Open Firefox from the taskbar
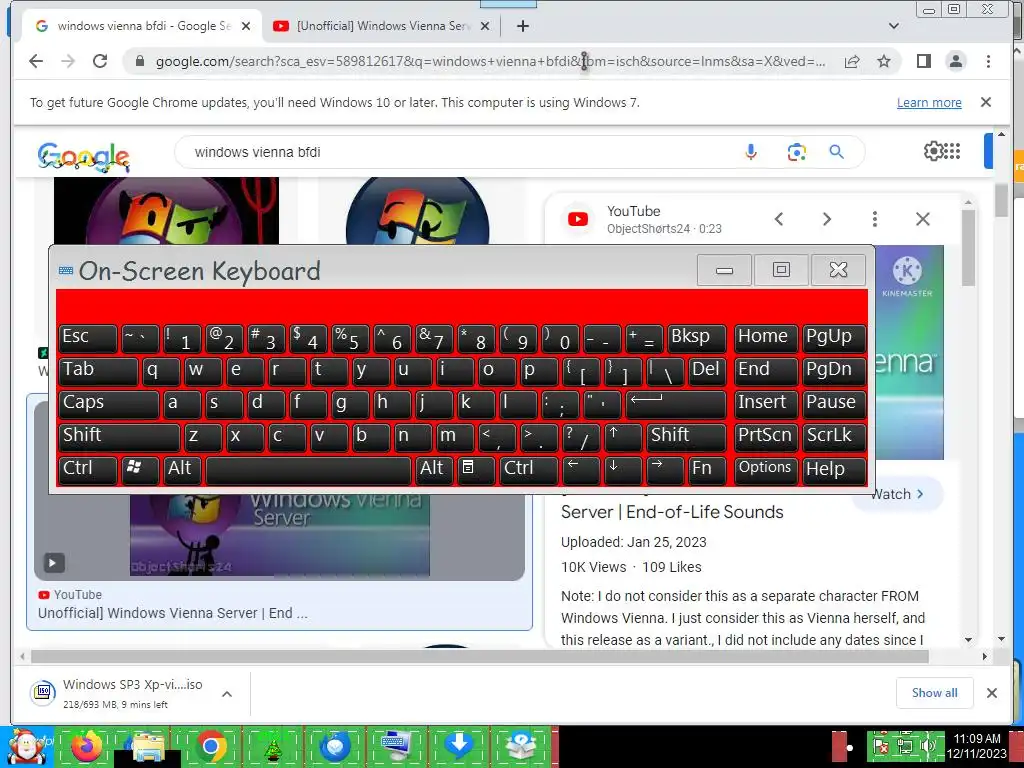Screen dimensions: 1024x768 (x=86, y=746)
